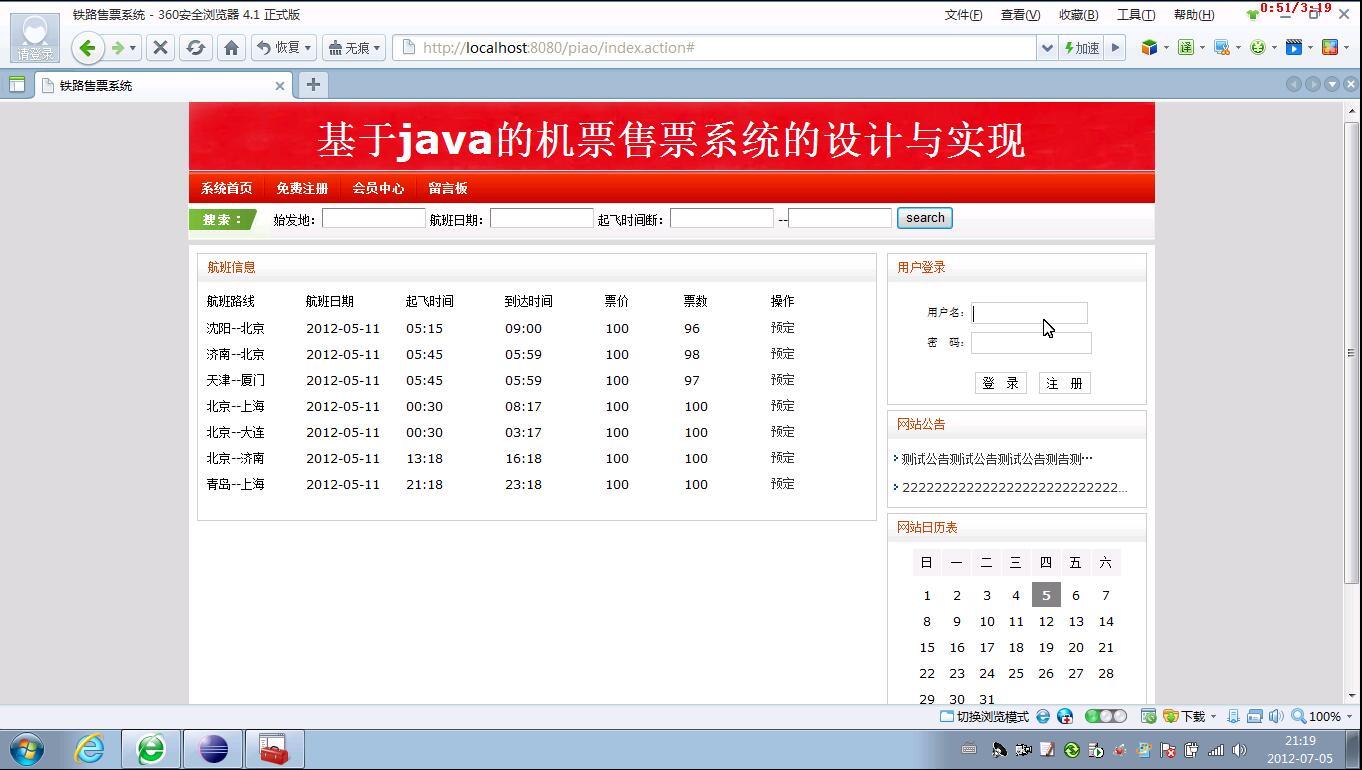Open the 工具(T) menu
This screenshot has width=1362, height=770.
[x=1136, y=15]
